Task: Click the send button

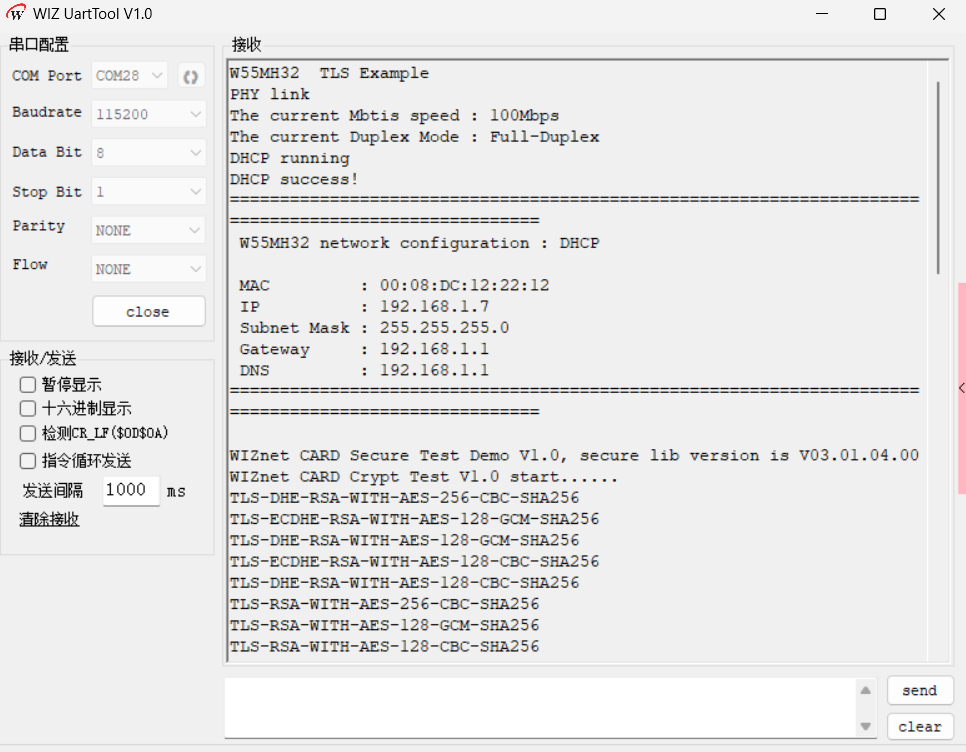Action: [920, 690]
